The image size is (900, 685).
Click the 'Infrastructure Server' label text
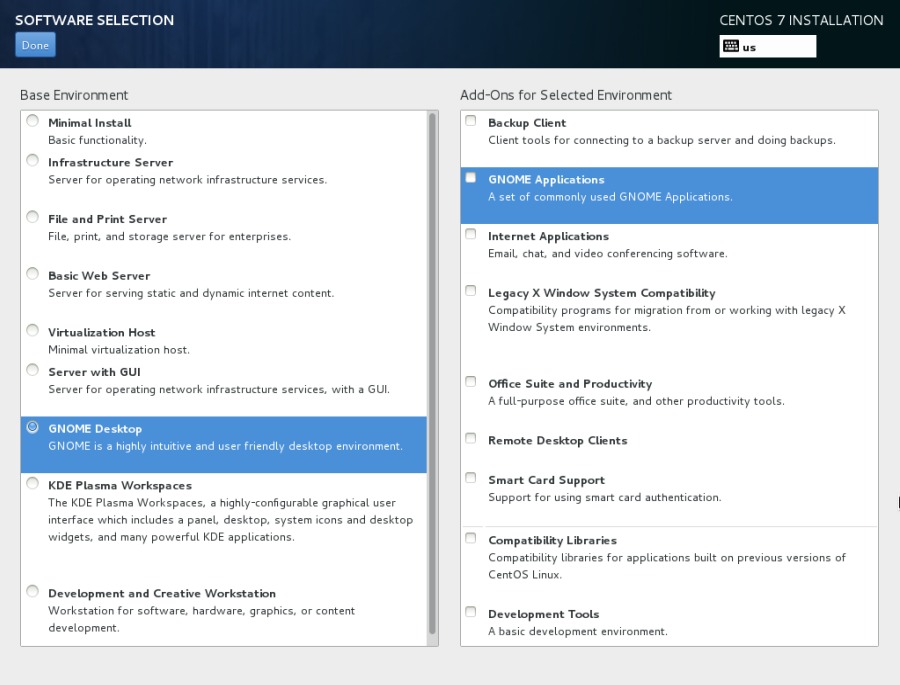(111, 162)
